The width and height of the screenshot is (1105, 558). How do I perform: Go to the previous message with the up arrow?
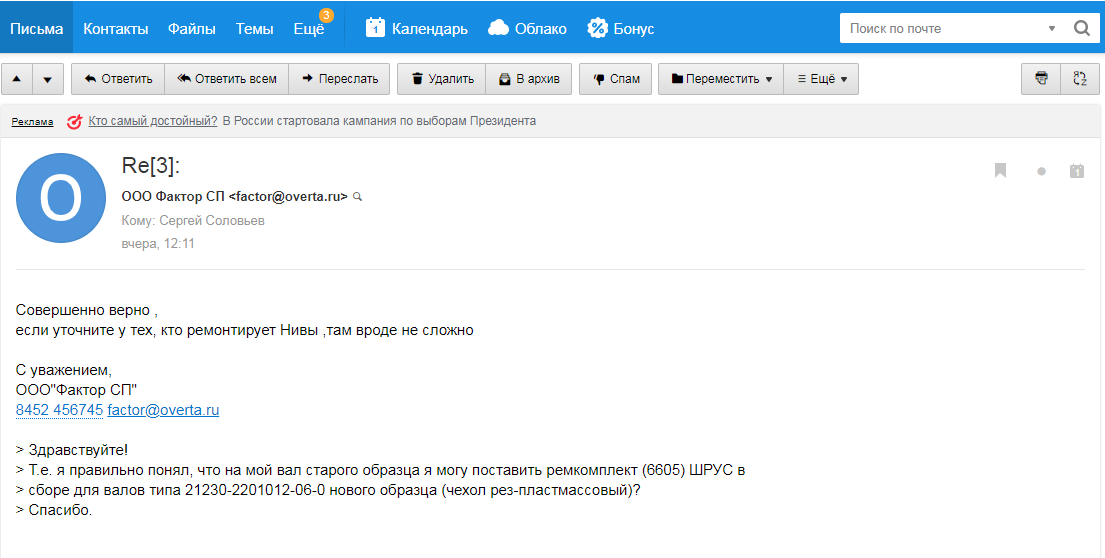pos(17,79)
